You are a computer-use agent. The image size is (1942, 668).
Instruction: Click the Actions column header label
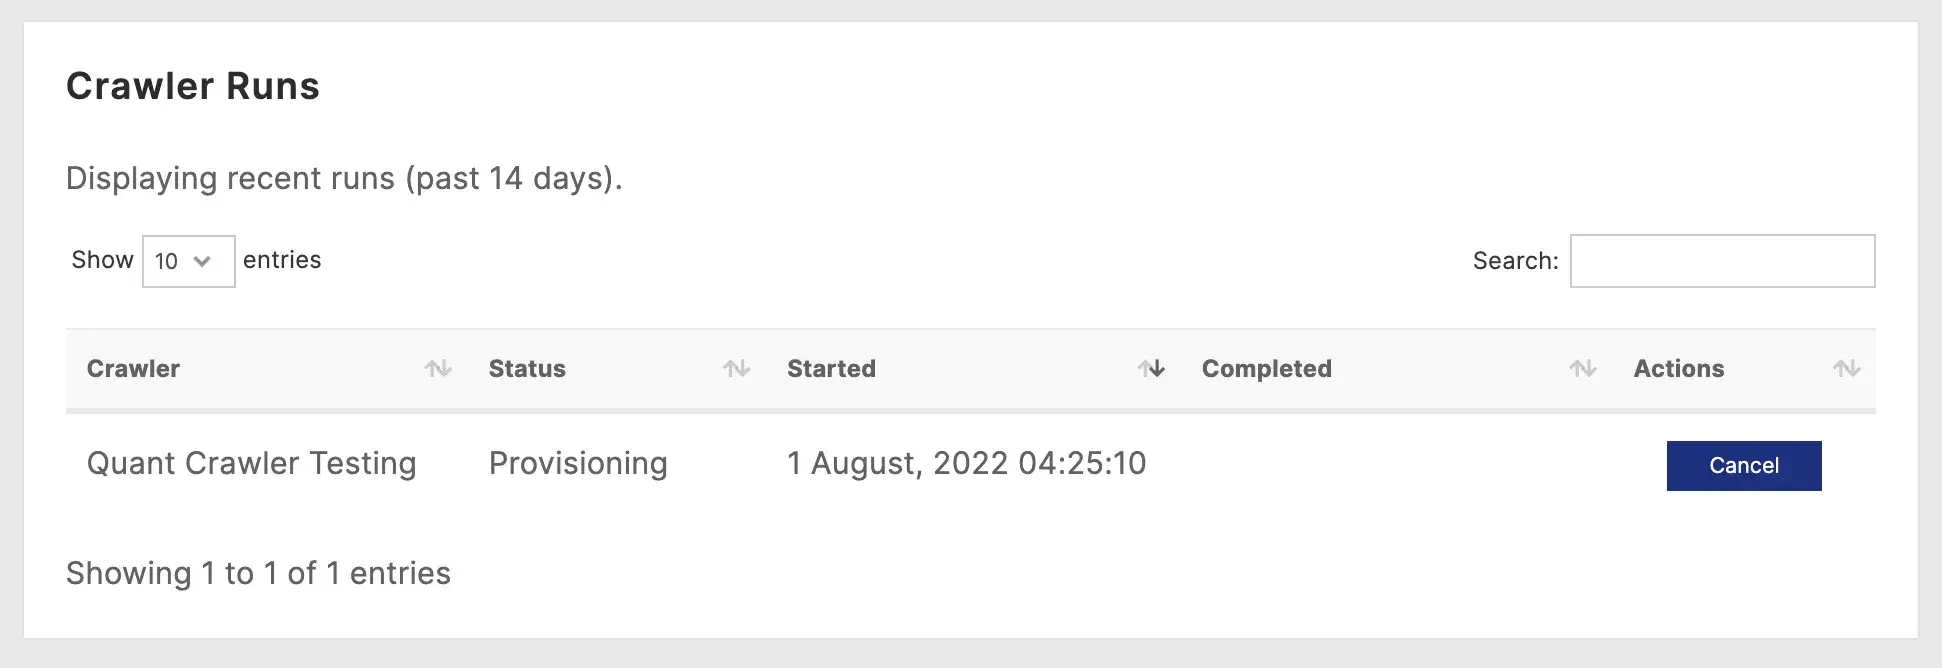1678,369
